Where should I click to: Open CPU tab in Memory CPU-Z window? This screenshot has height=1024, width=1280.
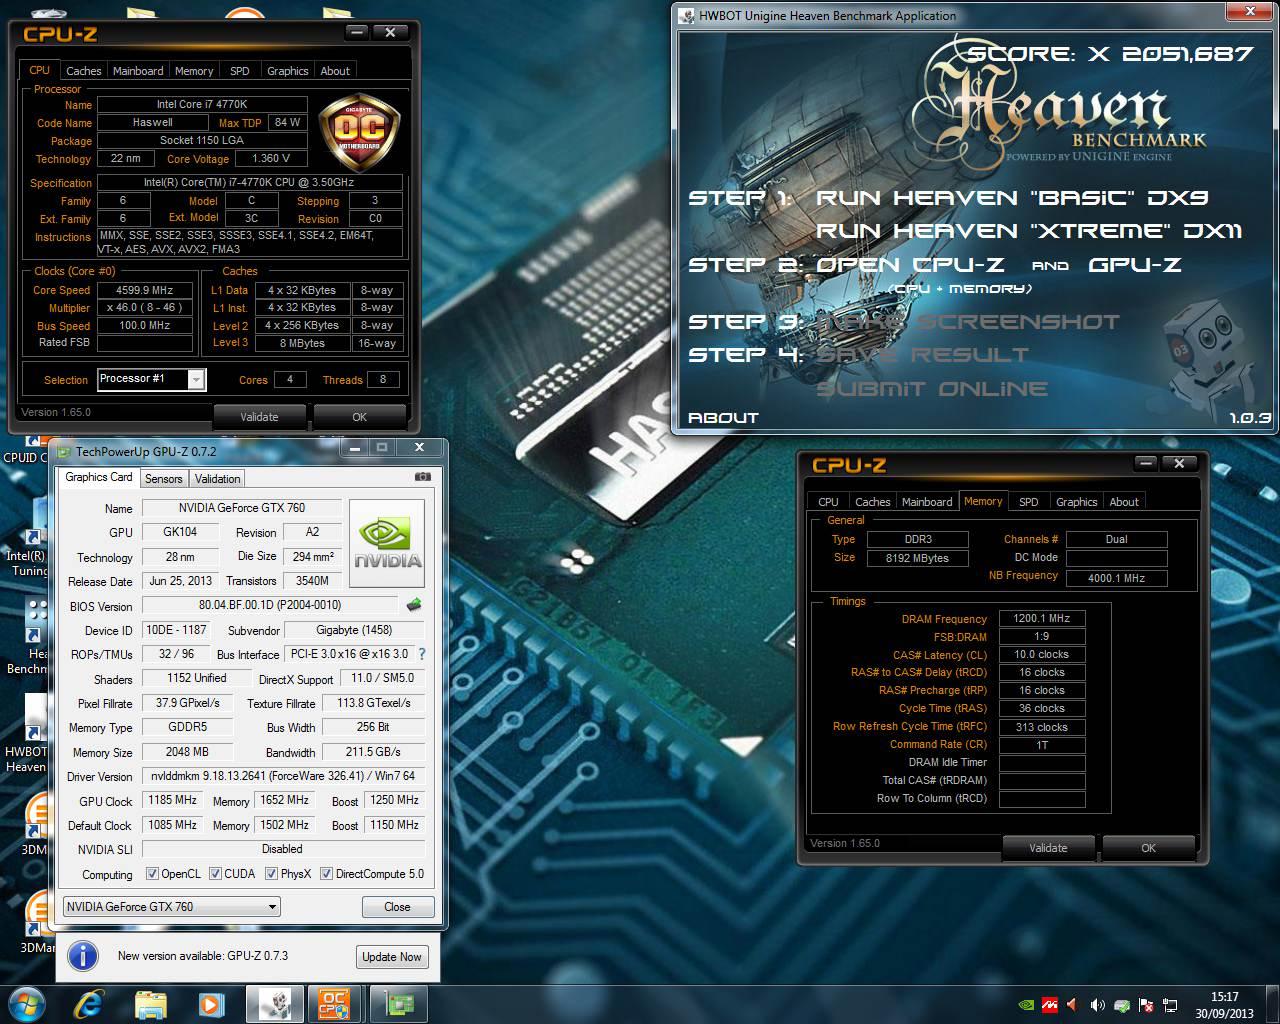828,502
